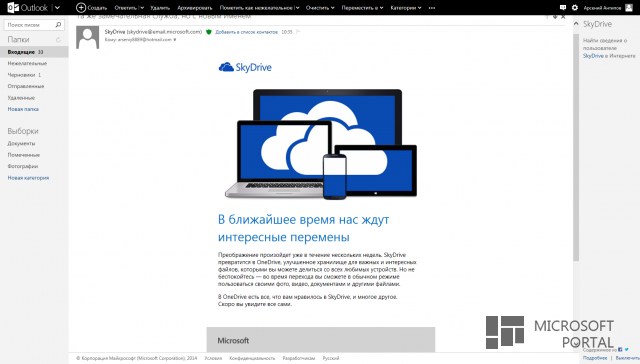Screen dimensions: 640x364
Task: Open the Входящие inbox folder
Action: [x=34, y=52]
